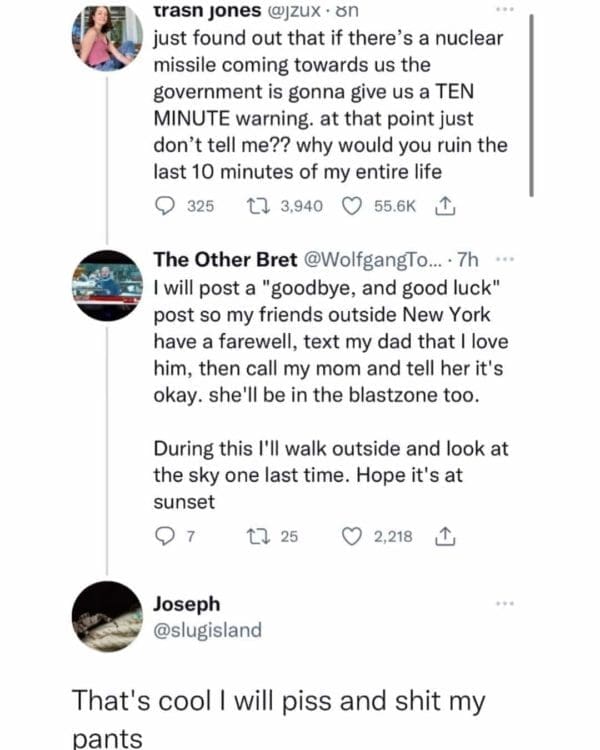This screenshot has width=600, height=750.
Task: Like The Other Bret's tweet with 2,218 likes
Action: pyautogui.click(x=351, y=538)
